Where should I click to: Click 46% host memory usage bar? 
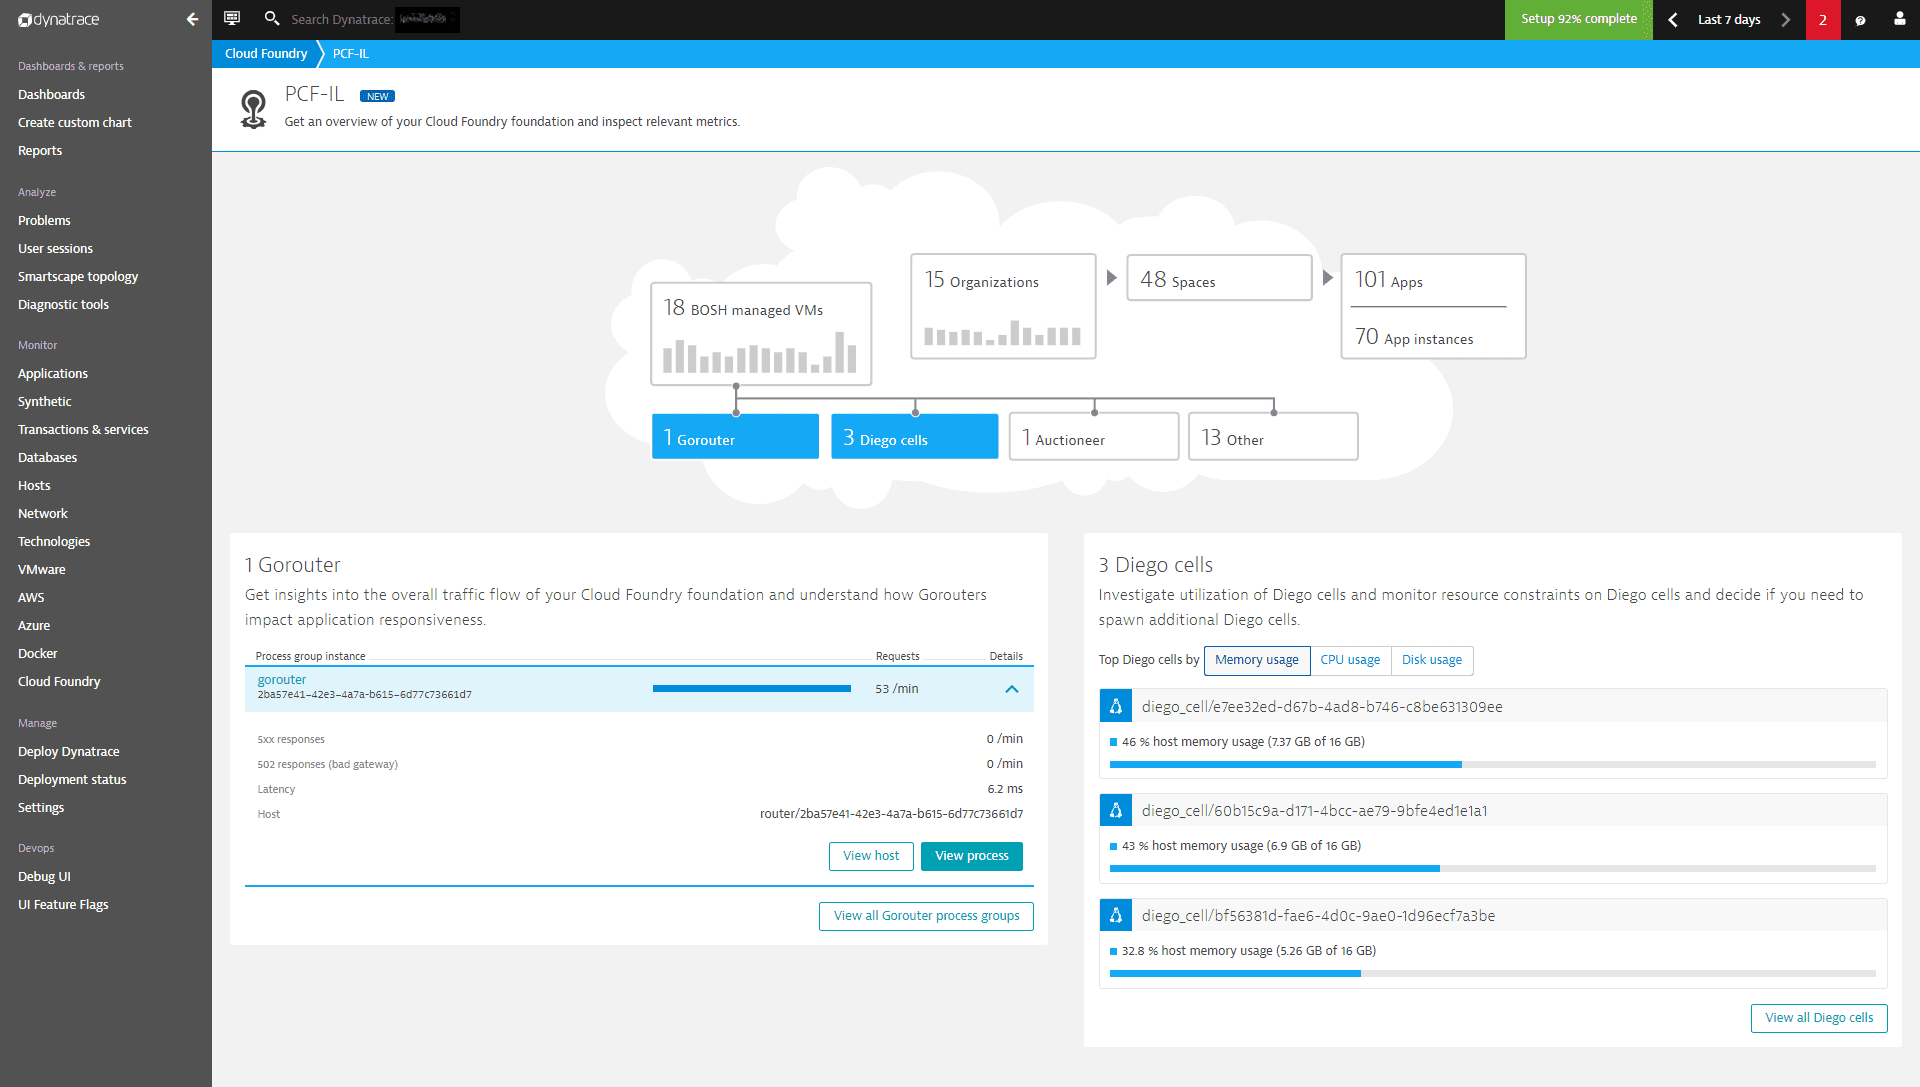coord(1493,764)
